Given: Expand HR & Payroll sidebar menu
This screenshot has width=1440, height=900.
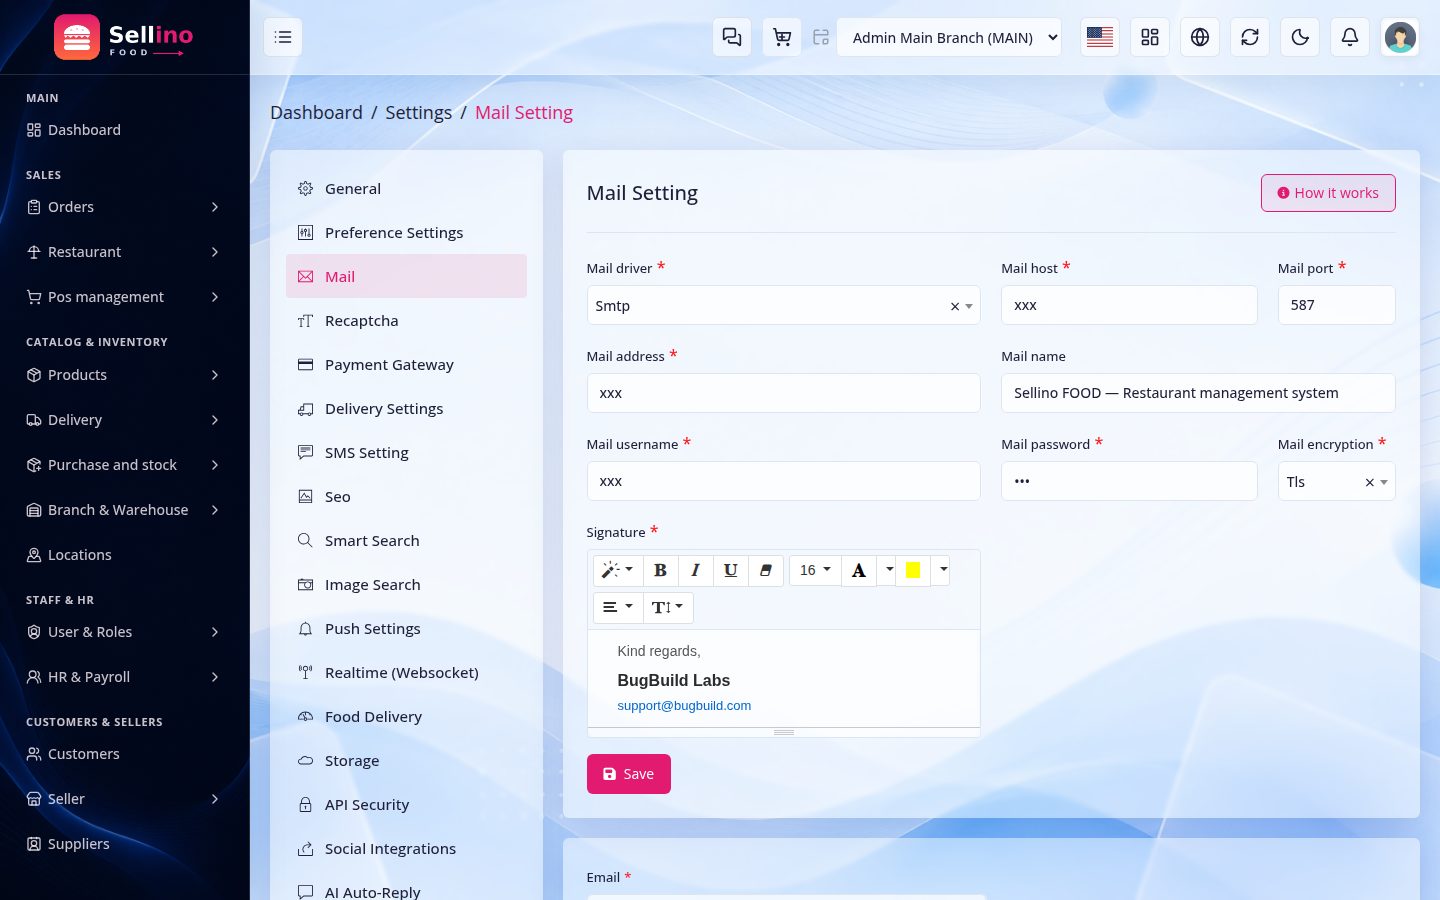Looking at the screenshot, I should click(124, 677).
